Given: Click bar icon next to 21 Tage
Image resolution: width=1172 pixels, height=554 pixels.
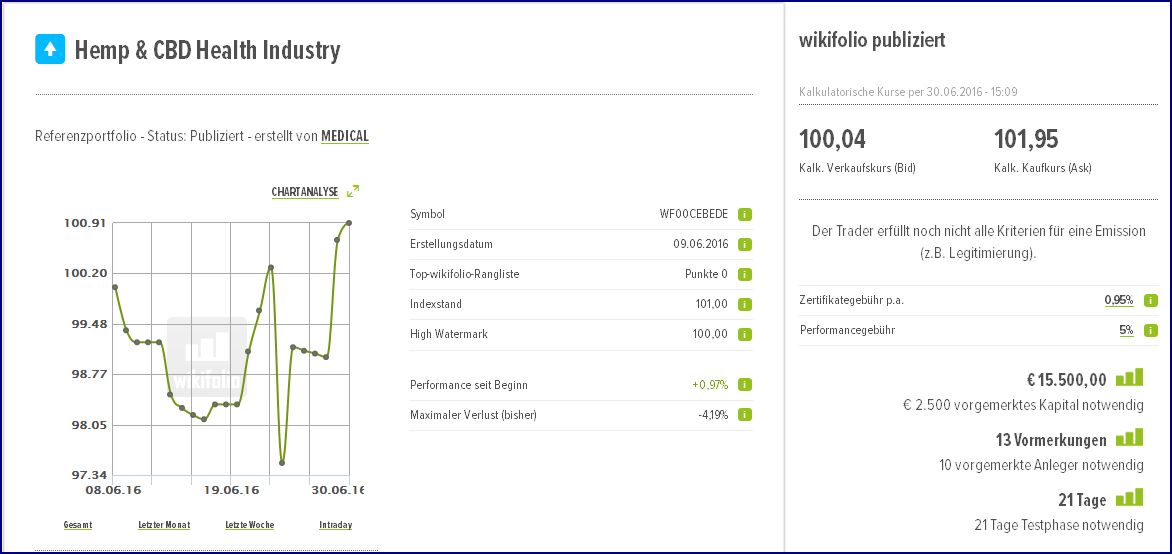Looking at the screenshot, I should point(1129,498).
